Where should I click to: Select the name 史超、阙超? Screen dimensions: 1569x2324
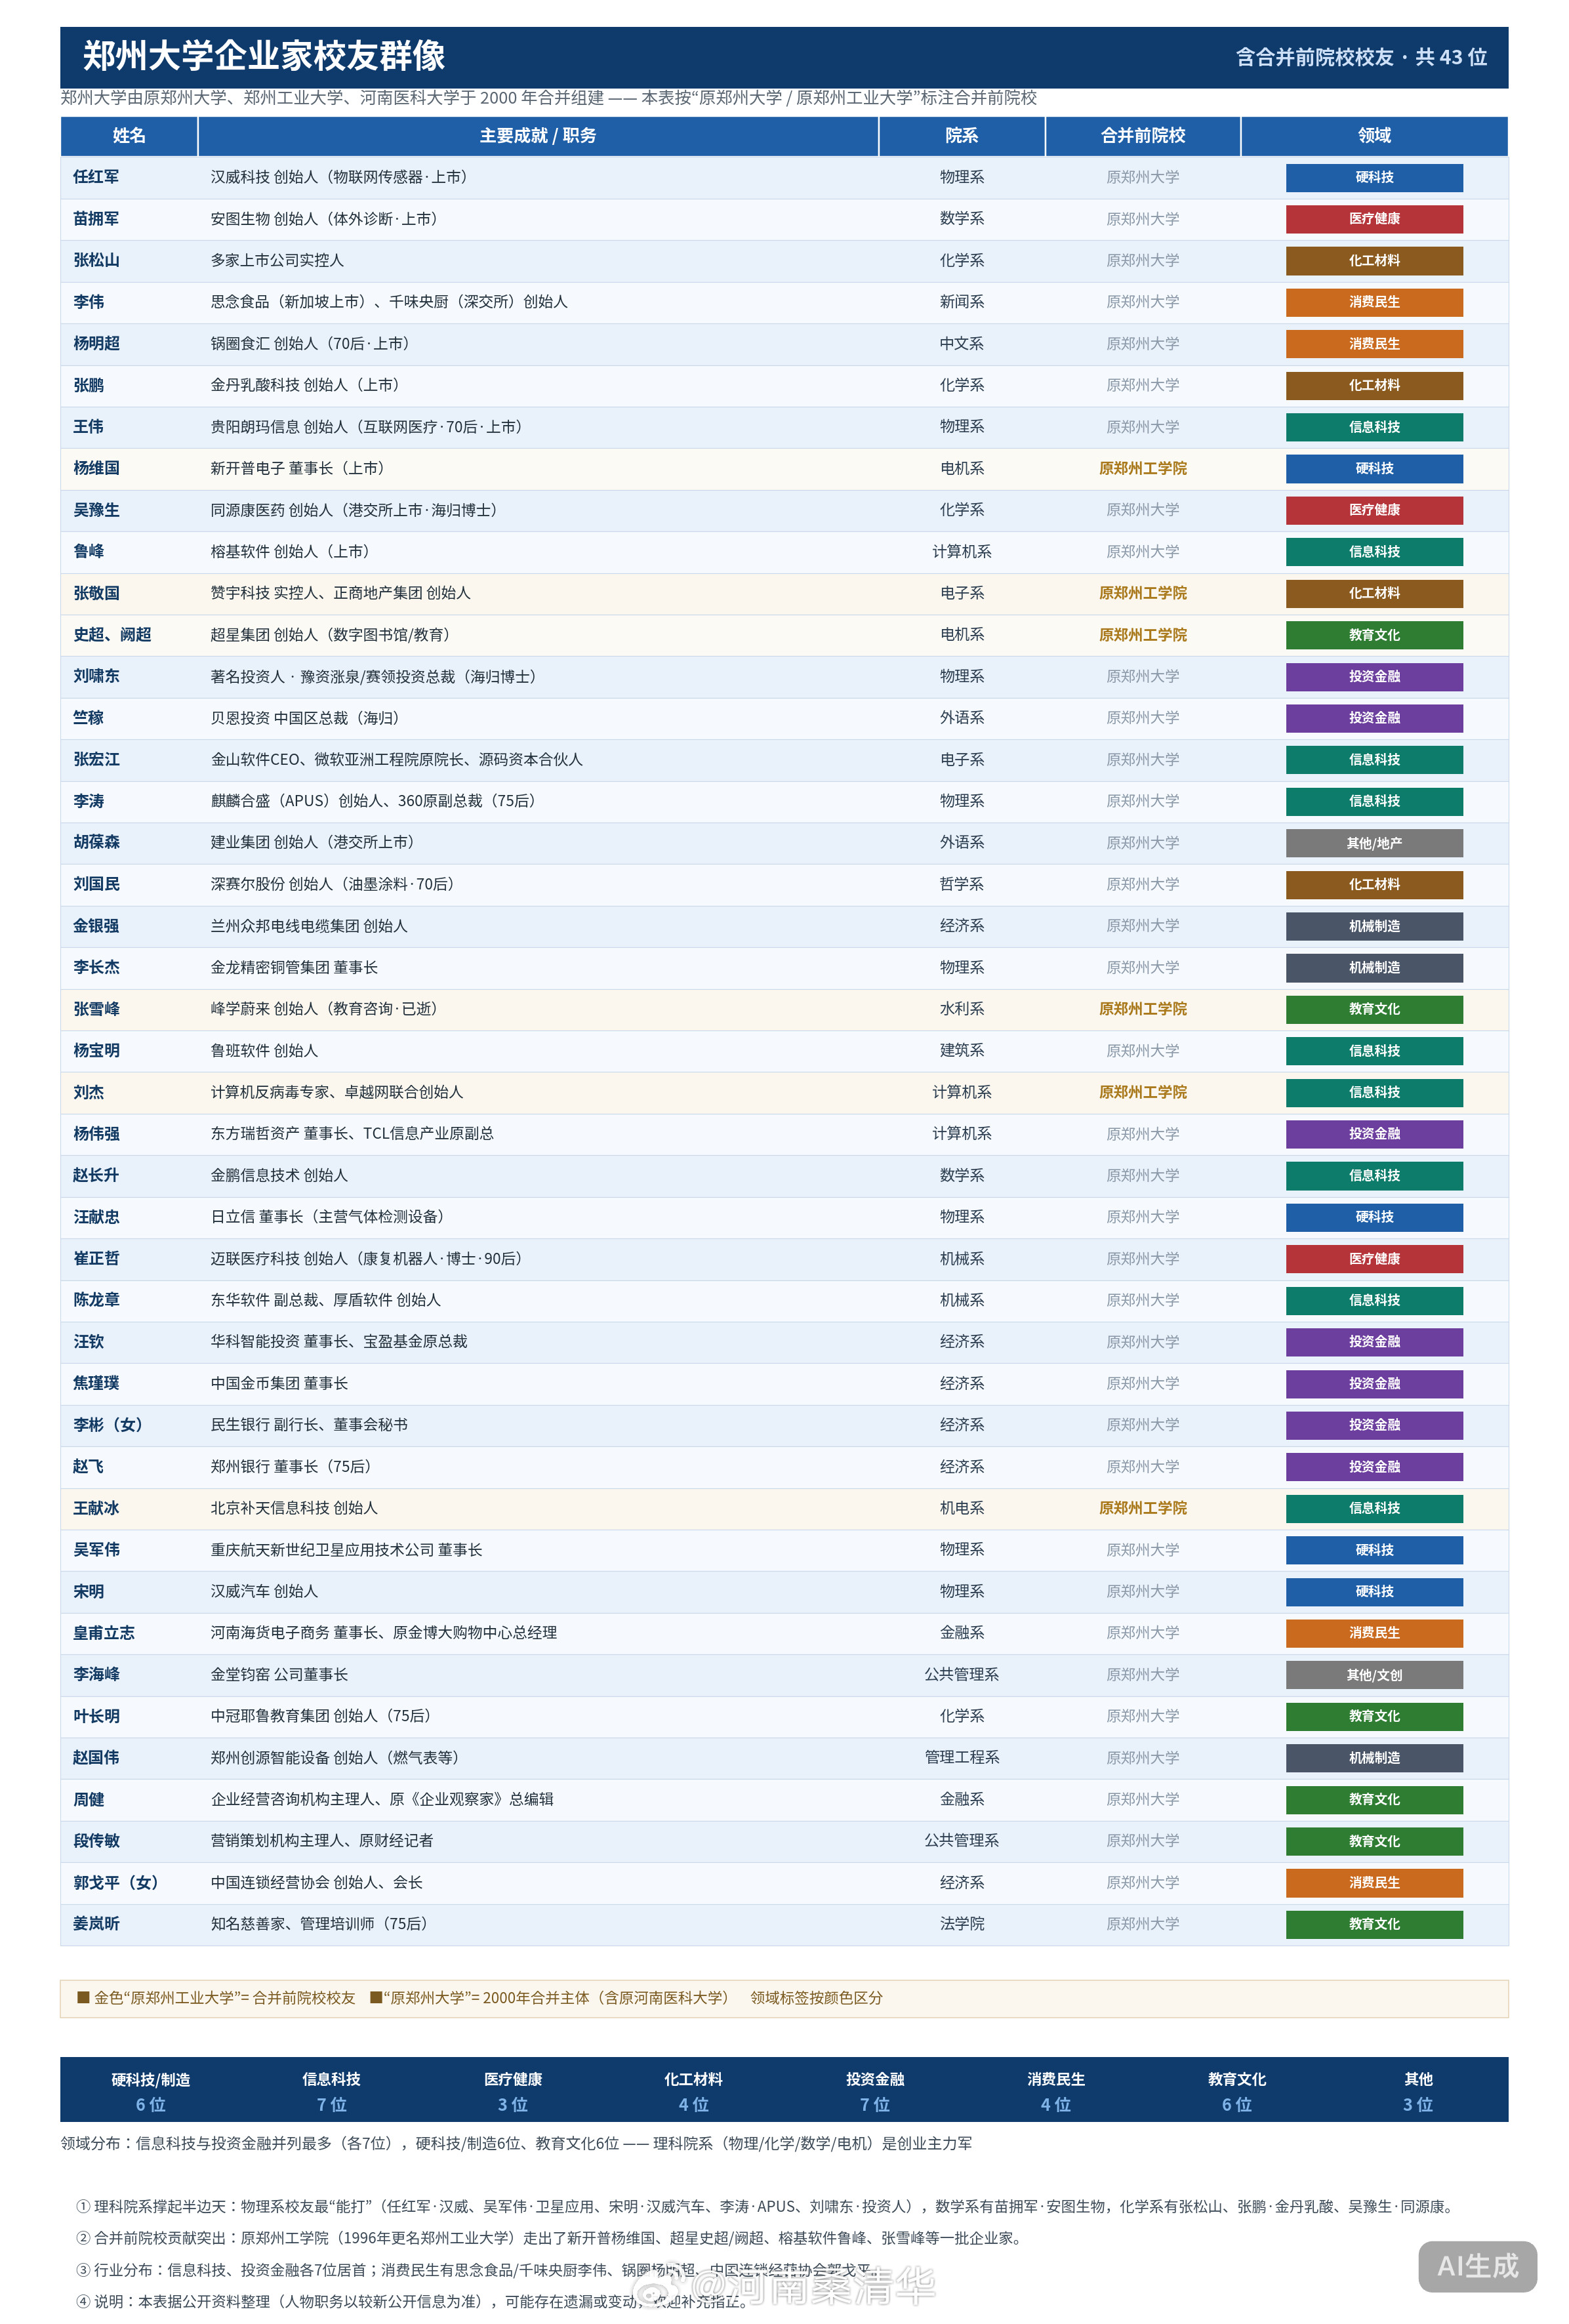pos(112,635)
